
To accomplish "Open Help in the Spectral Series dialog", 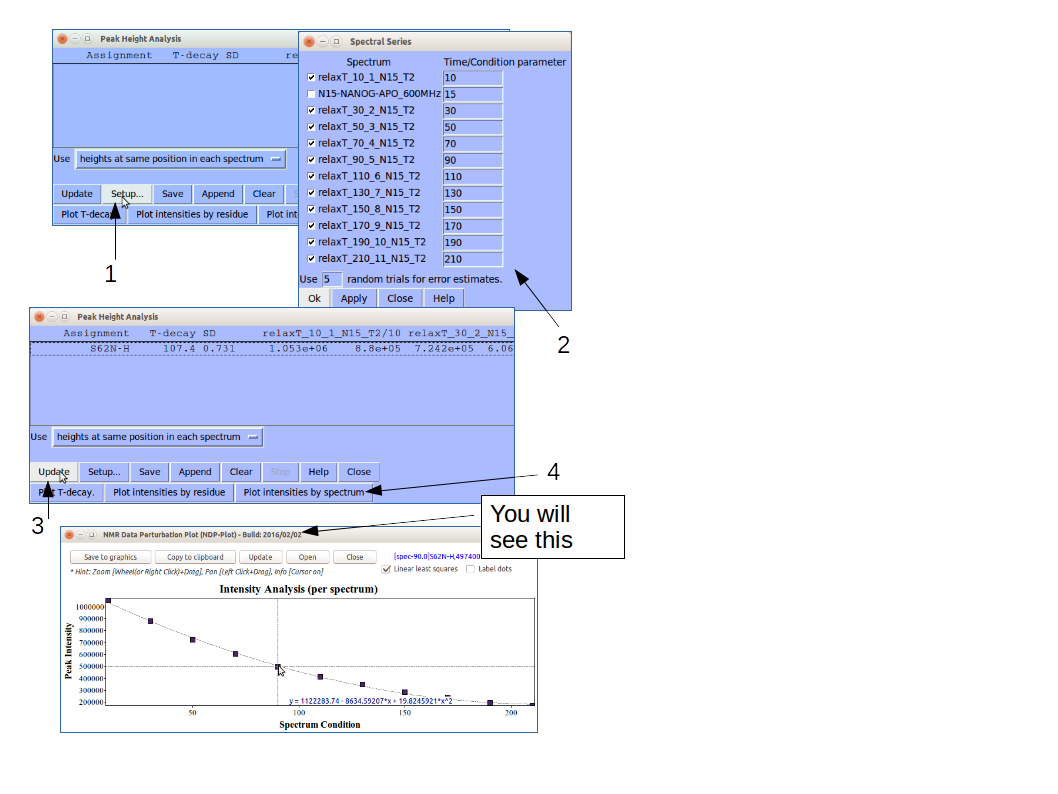I will tap(444, 298).
